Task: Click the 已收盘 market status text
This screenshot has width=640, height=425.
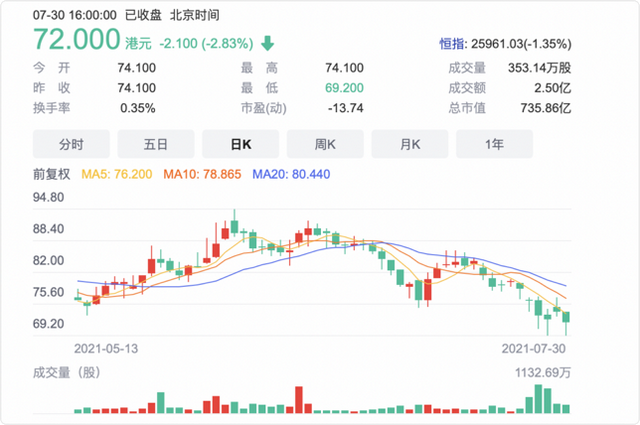Action: [x=143, y=16]
